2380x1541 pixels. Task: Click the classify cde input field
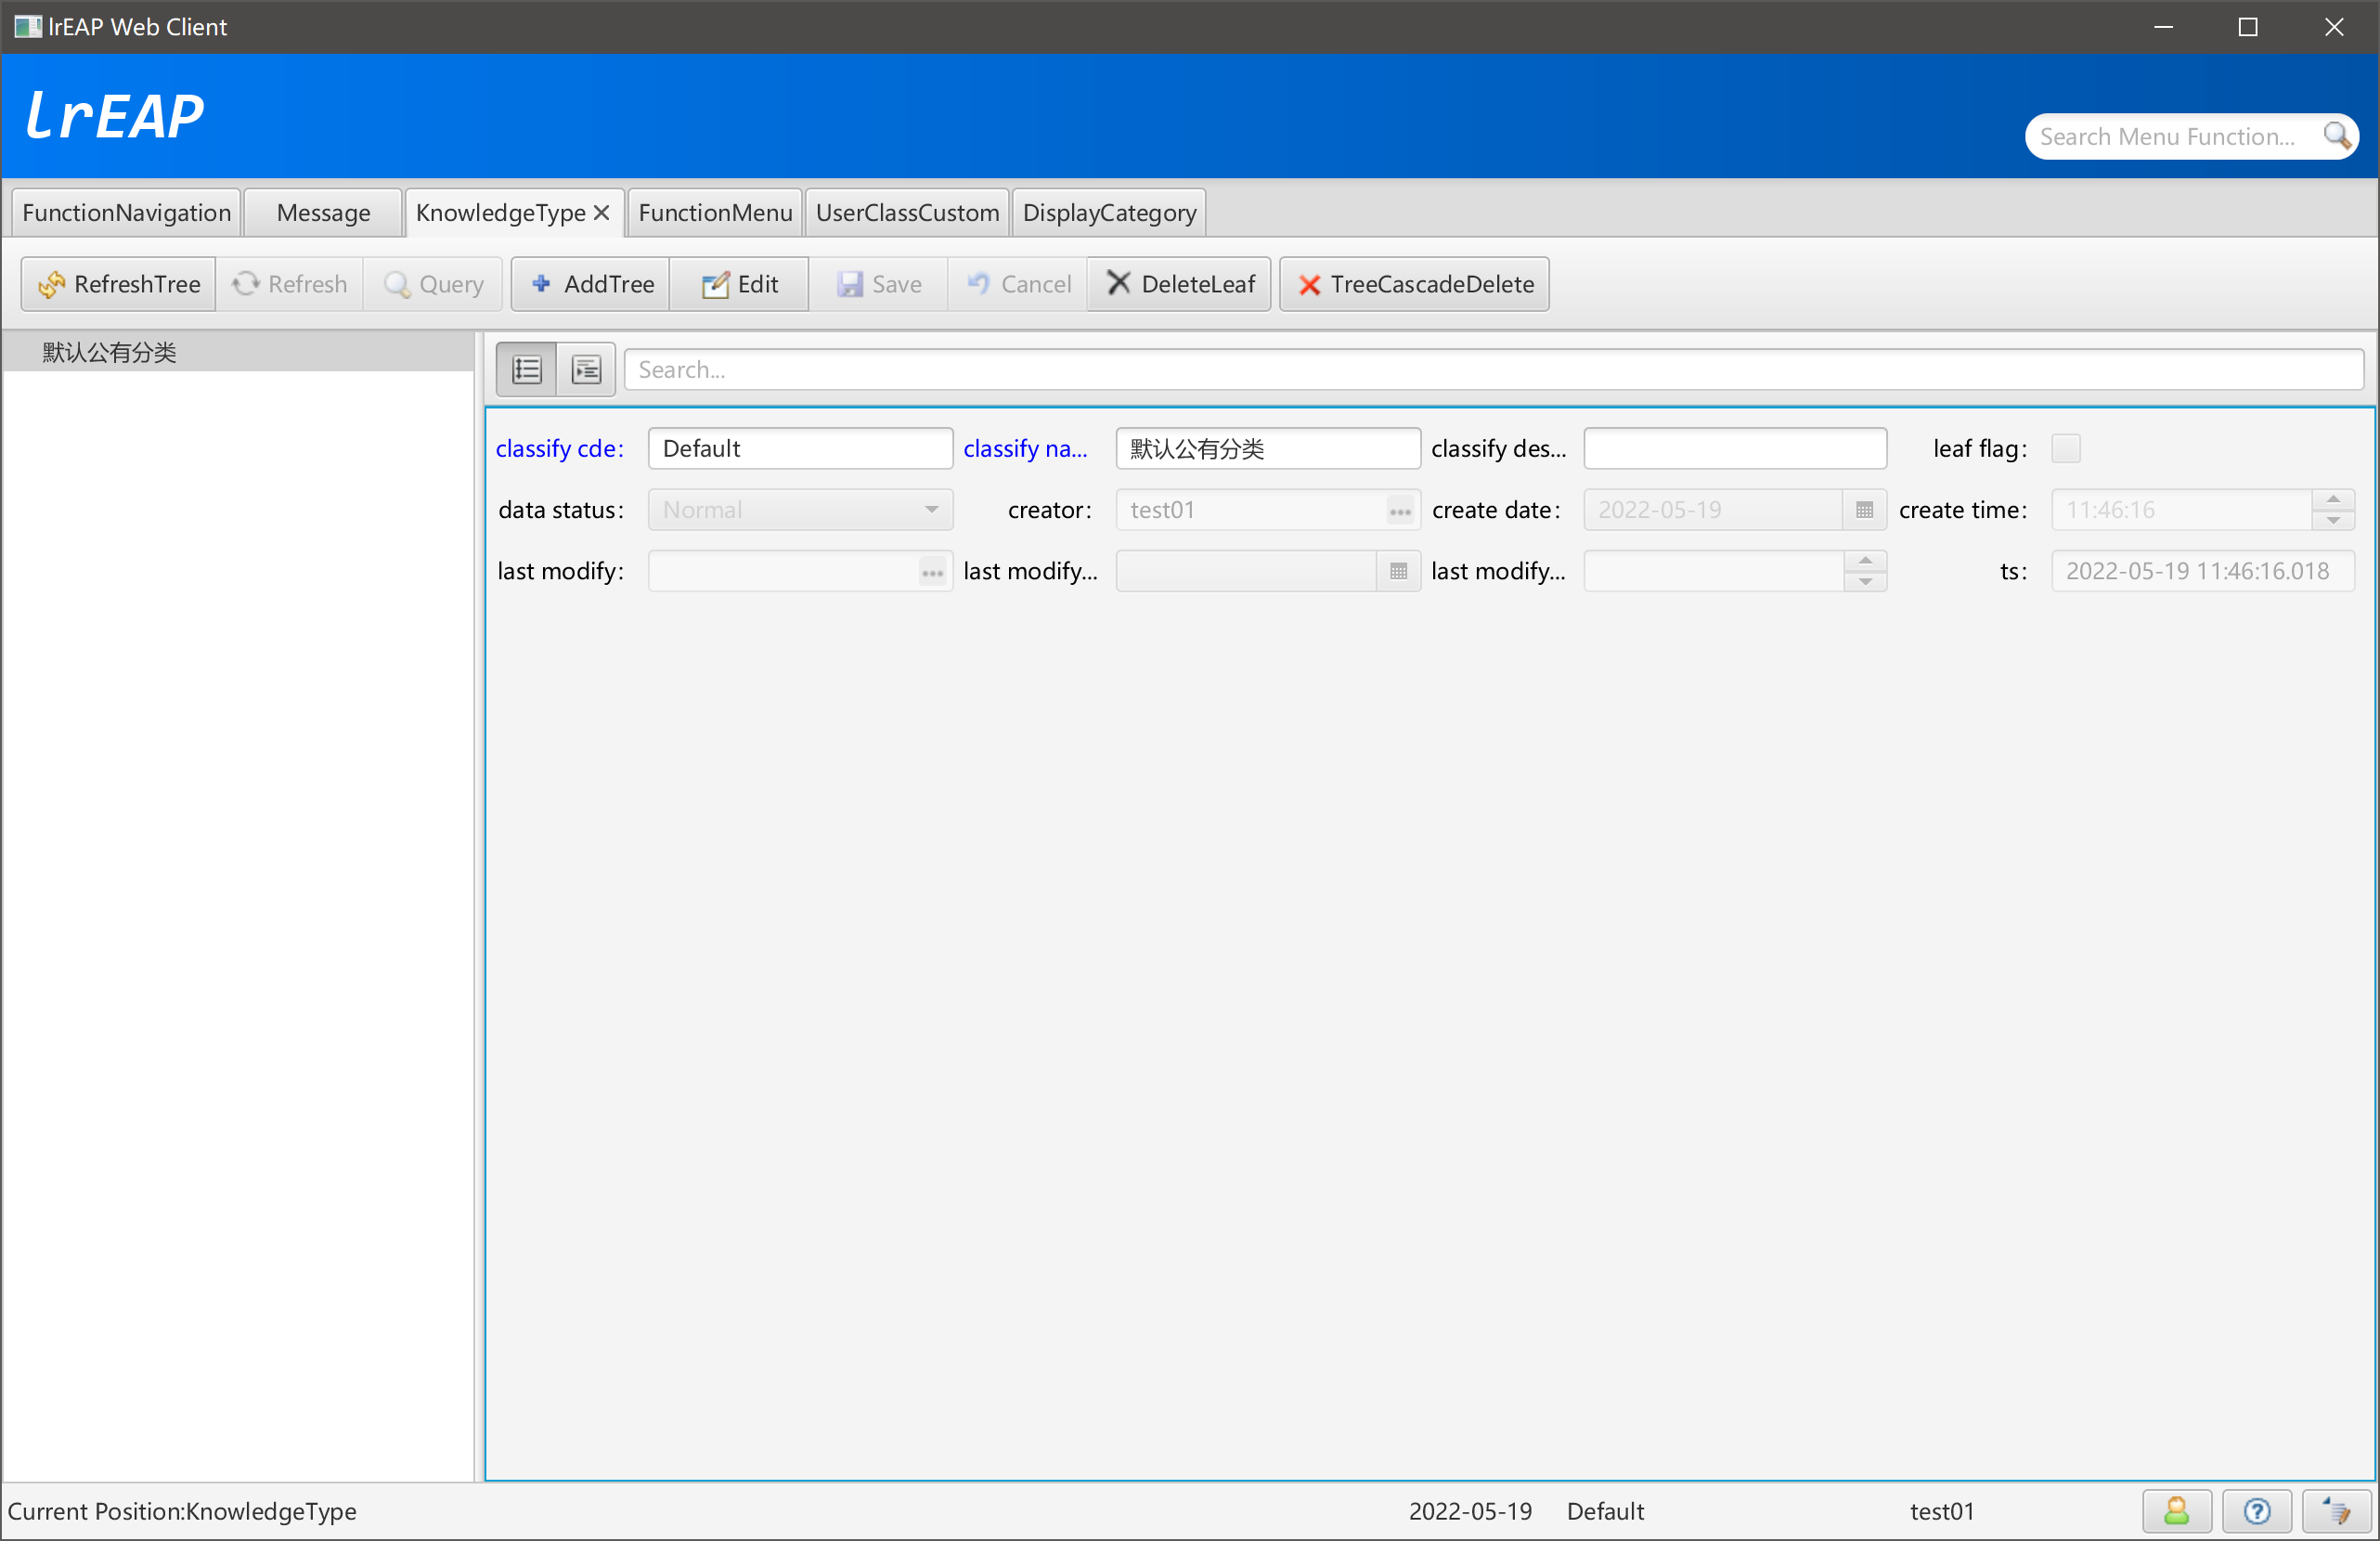pos(800,449)
